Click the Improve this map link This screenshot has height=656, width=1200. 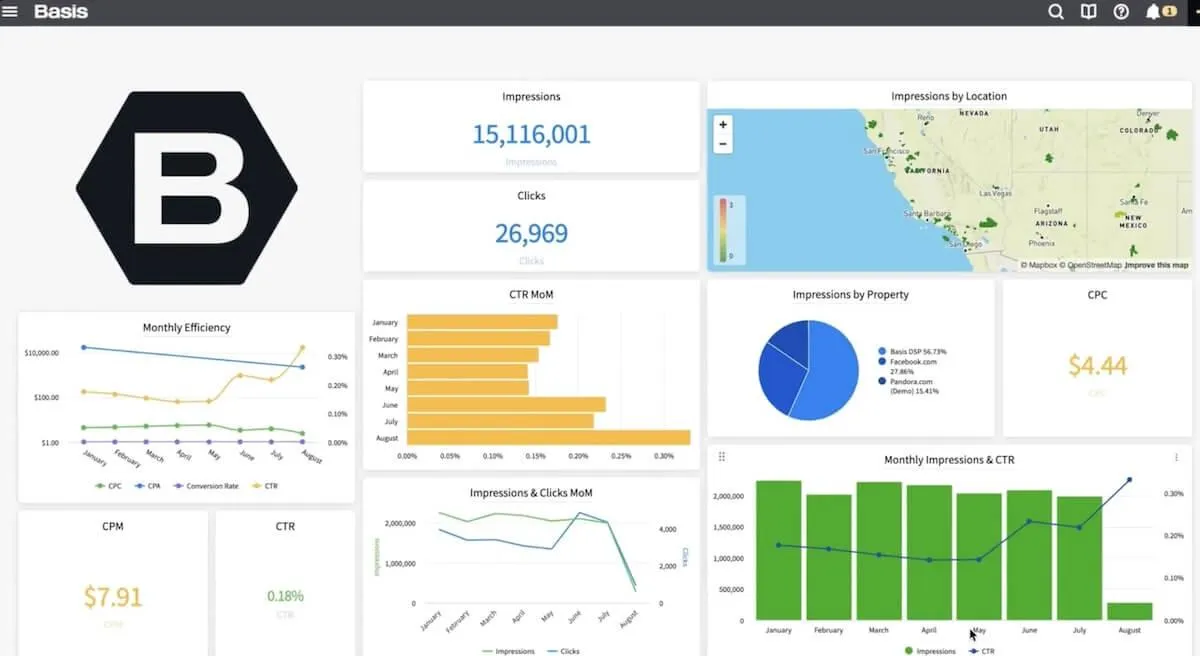click(x=1157, y=265)
